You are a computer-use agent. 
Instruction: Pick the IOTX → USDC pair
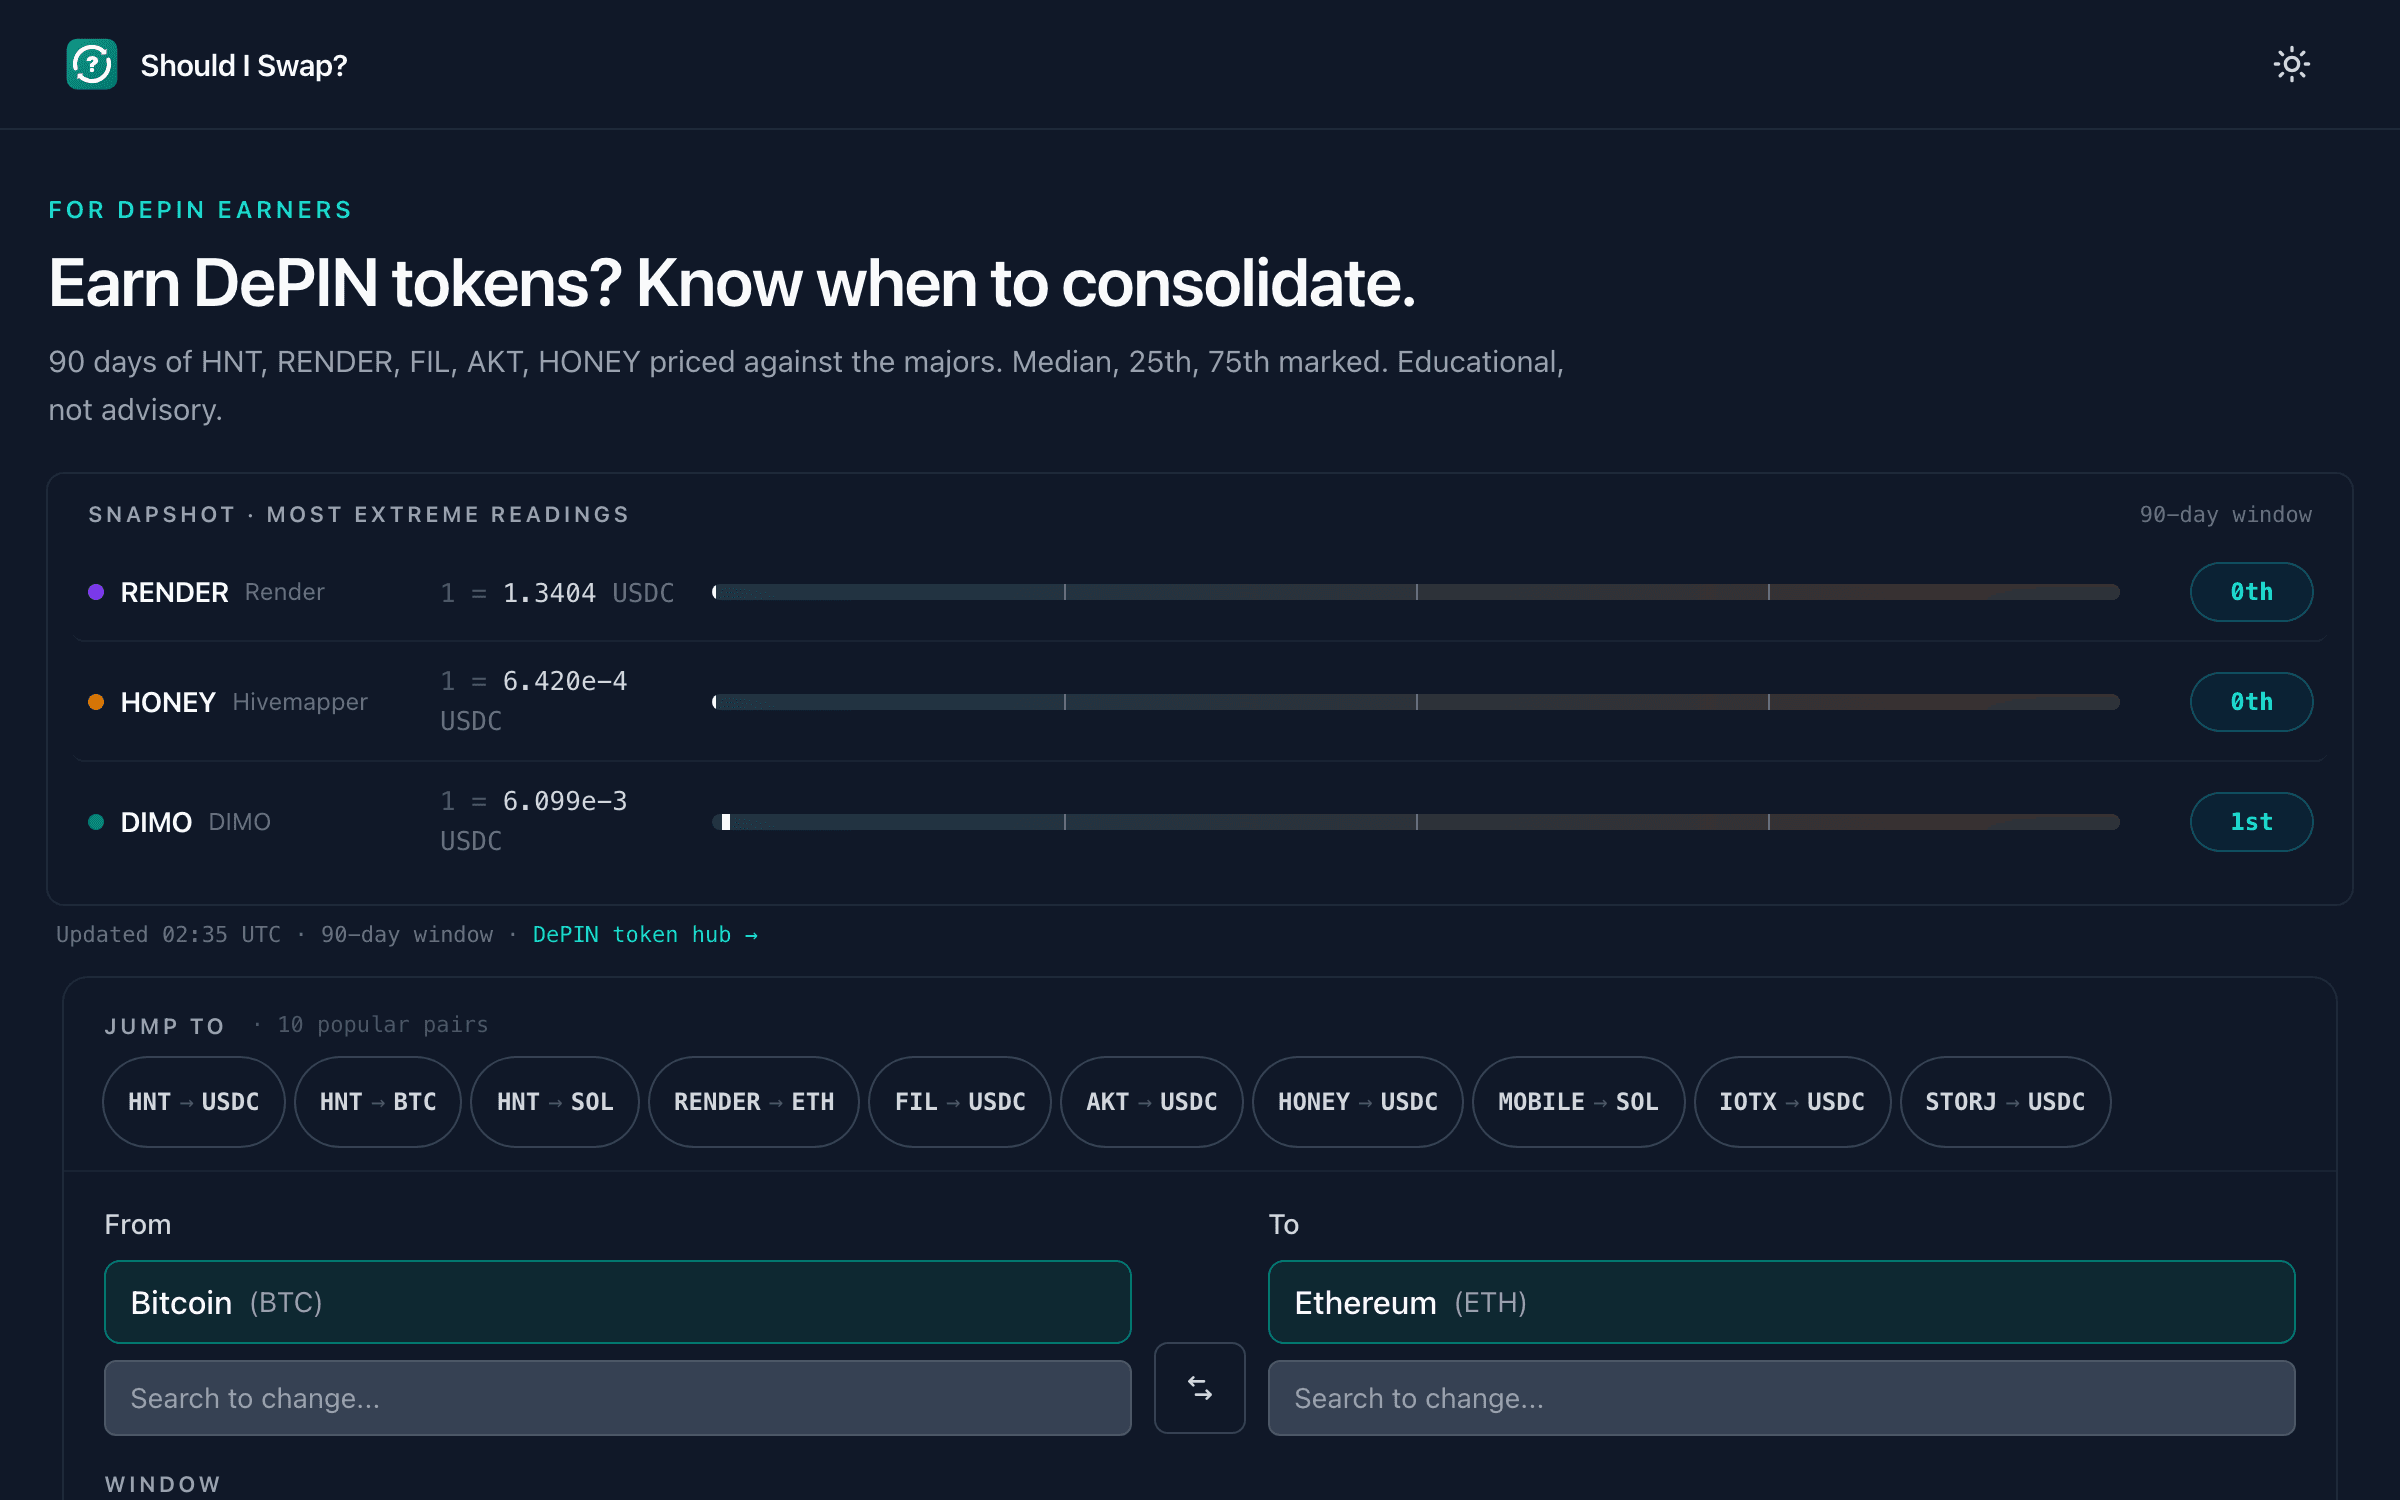pyautogui.click(x=1792, y=1102)
